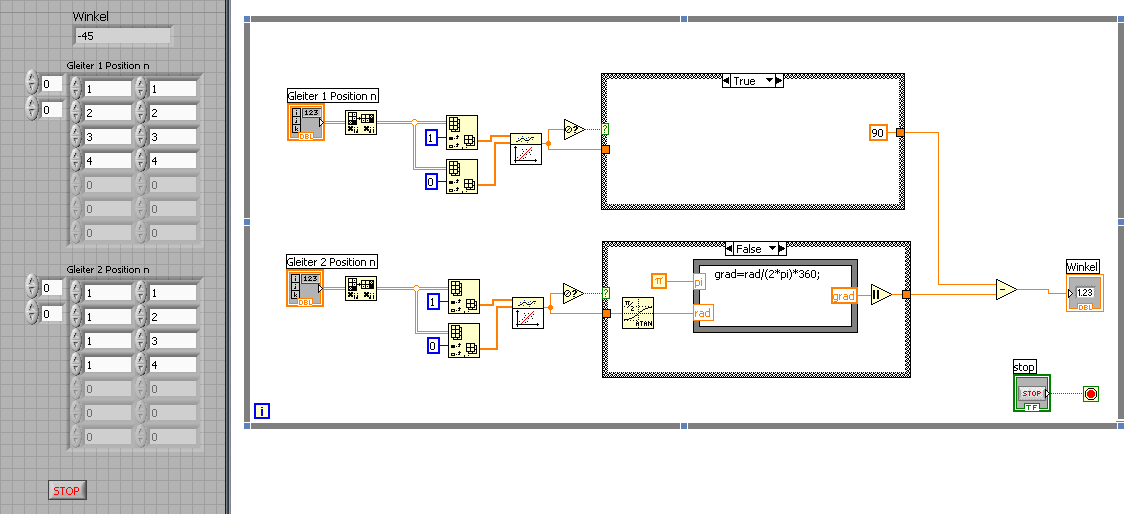
Task: Click Gleiter 2 second index stepper
Action: tap(31, 312)
